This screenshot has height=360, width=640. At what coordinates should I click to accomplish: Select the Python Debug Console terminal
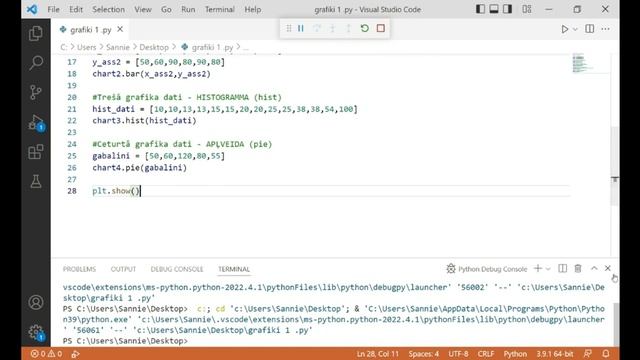(487, 269)
